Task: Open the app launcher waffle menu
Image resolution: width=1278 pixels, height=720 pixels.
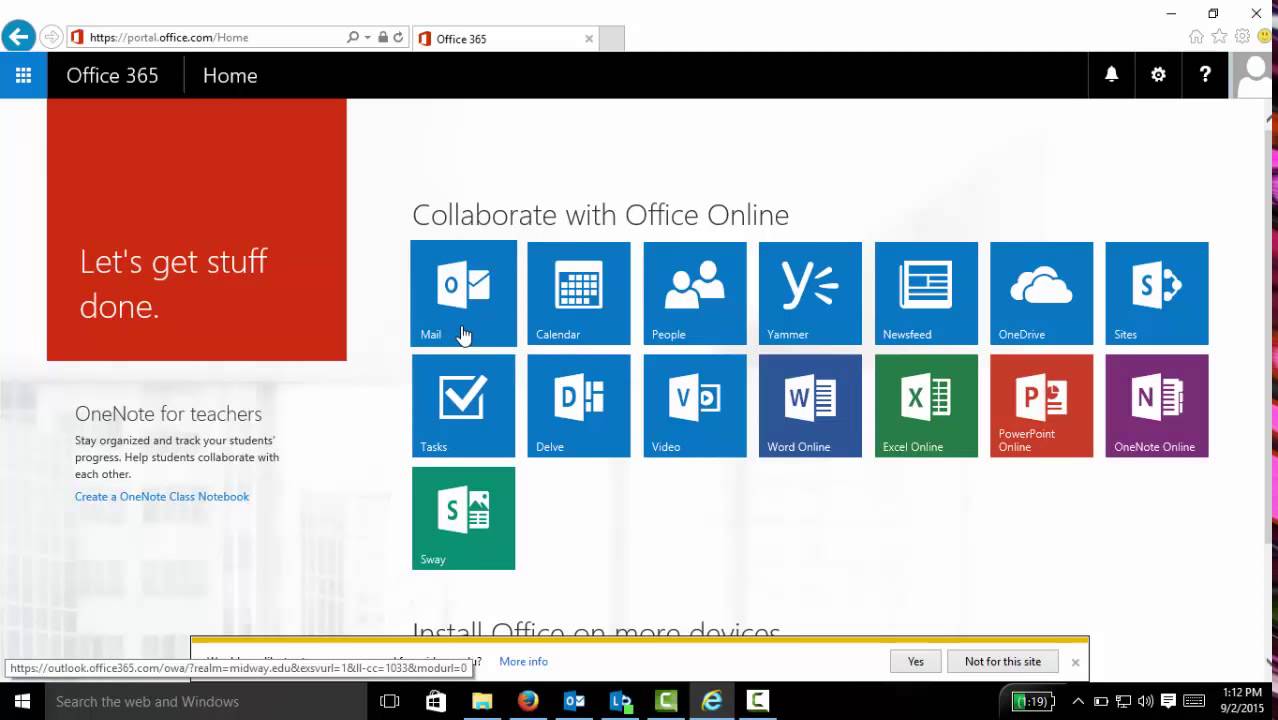Action: (x=23, y=75)
